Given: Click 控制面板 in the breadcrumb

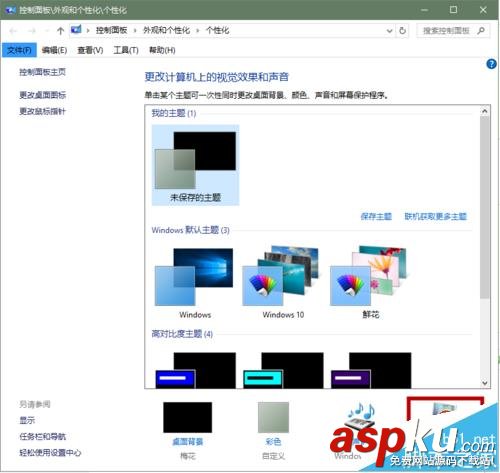Looking at the screenshot, I should pyautogui.click(x=111, y=30).
